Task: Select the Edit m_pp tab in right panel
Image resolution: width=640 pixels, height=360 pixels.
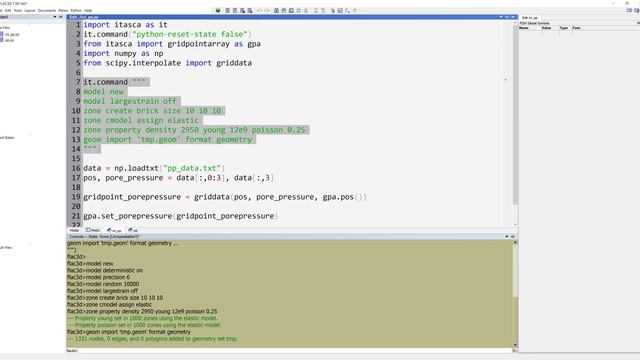Action: 530,18
